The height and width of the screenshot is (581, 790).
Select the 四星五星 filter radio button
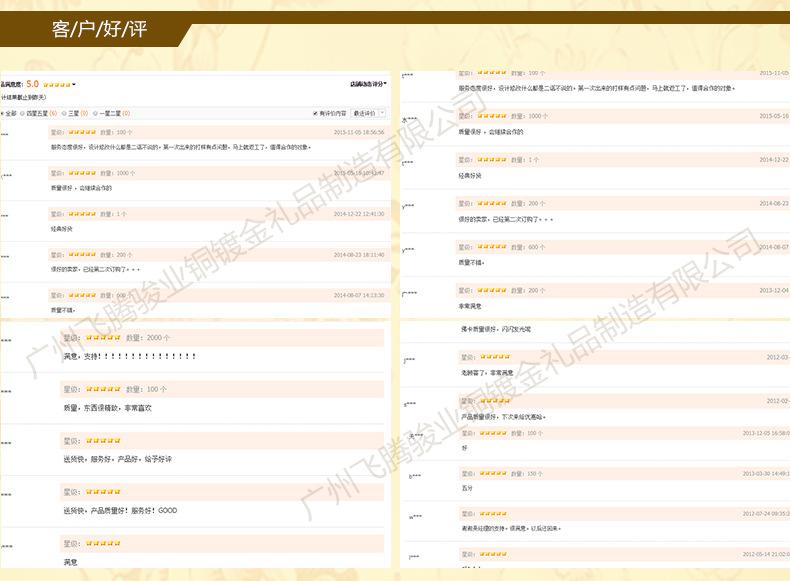pyautogui.click(x=22, y=113)
